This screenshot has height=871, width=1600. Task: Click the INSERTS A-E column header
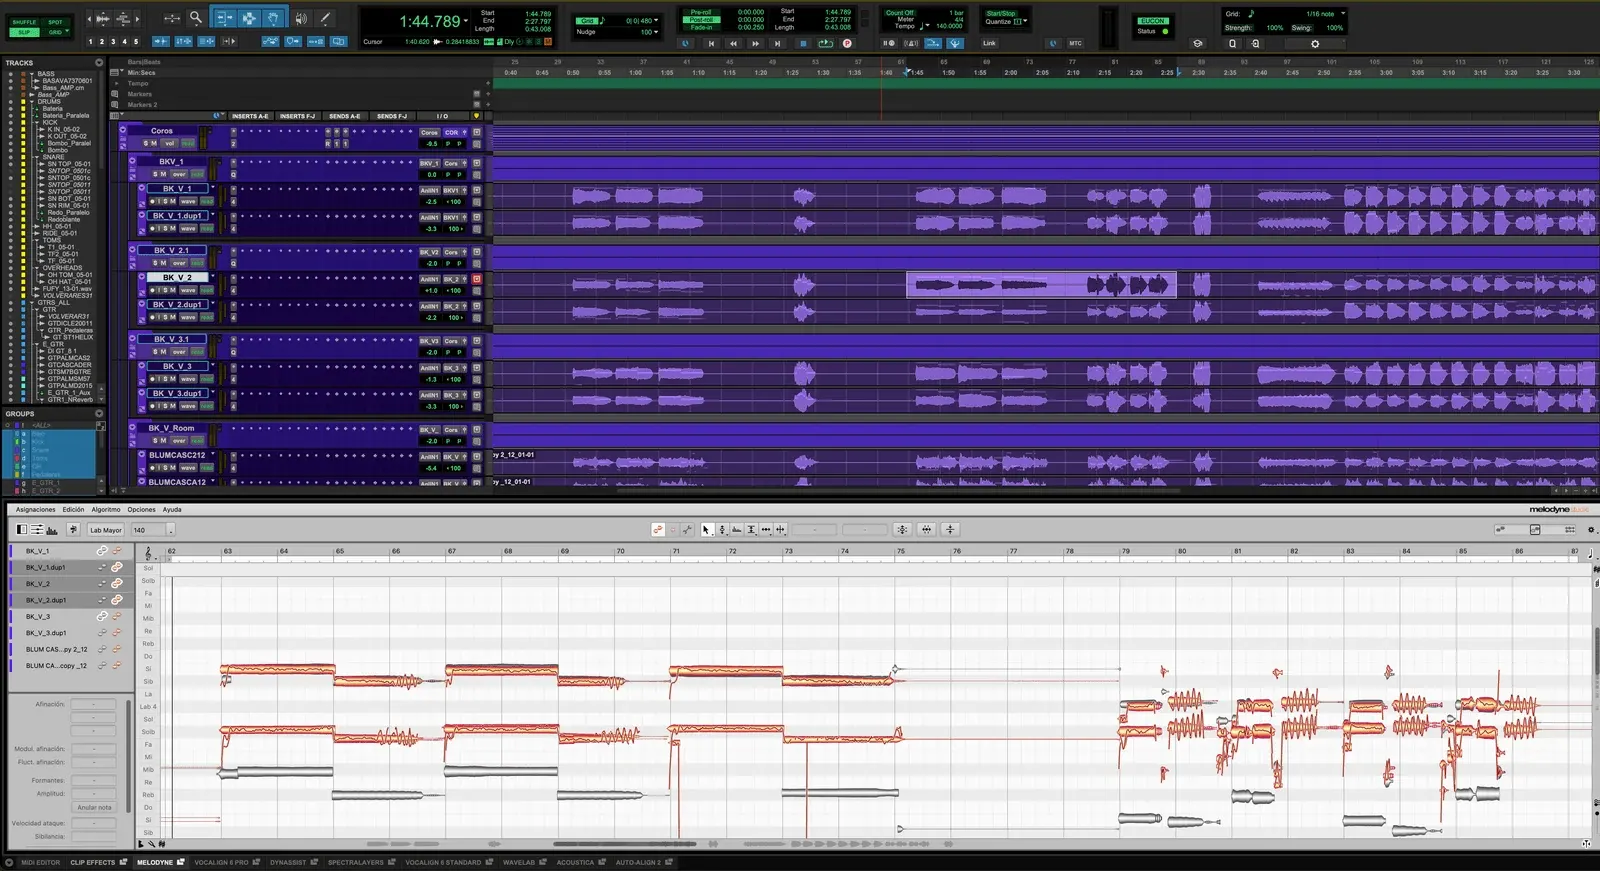point(250,116)
